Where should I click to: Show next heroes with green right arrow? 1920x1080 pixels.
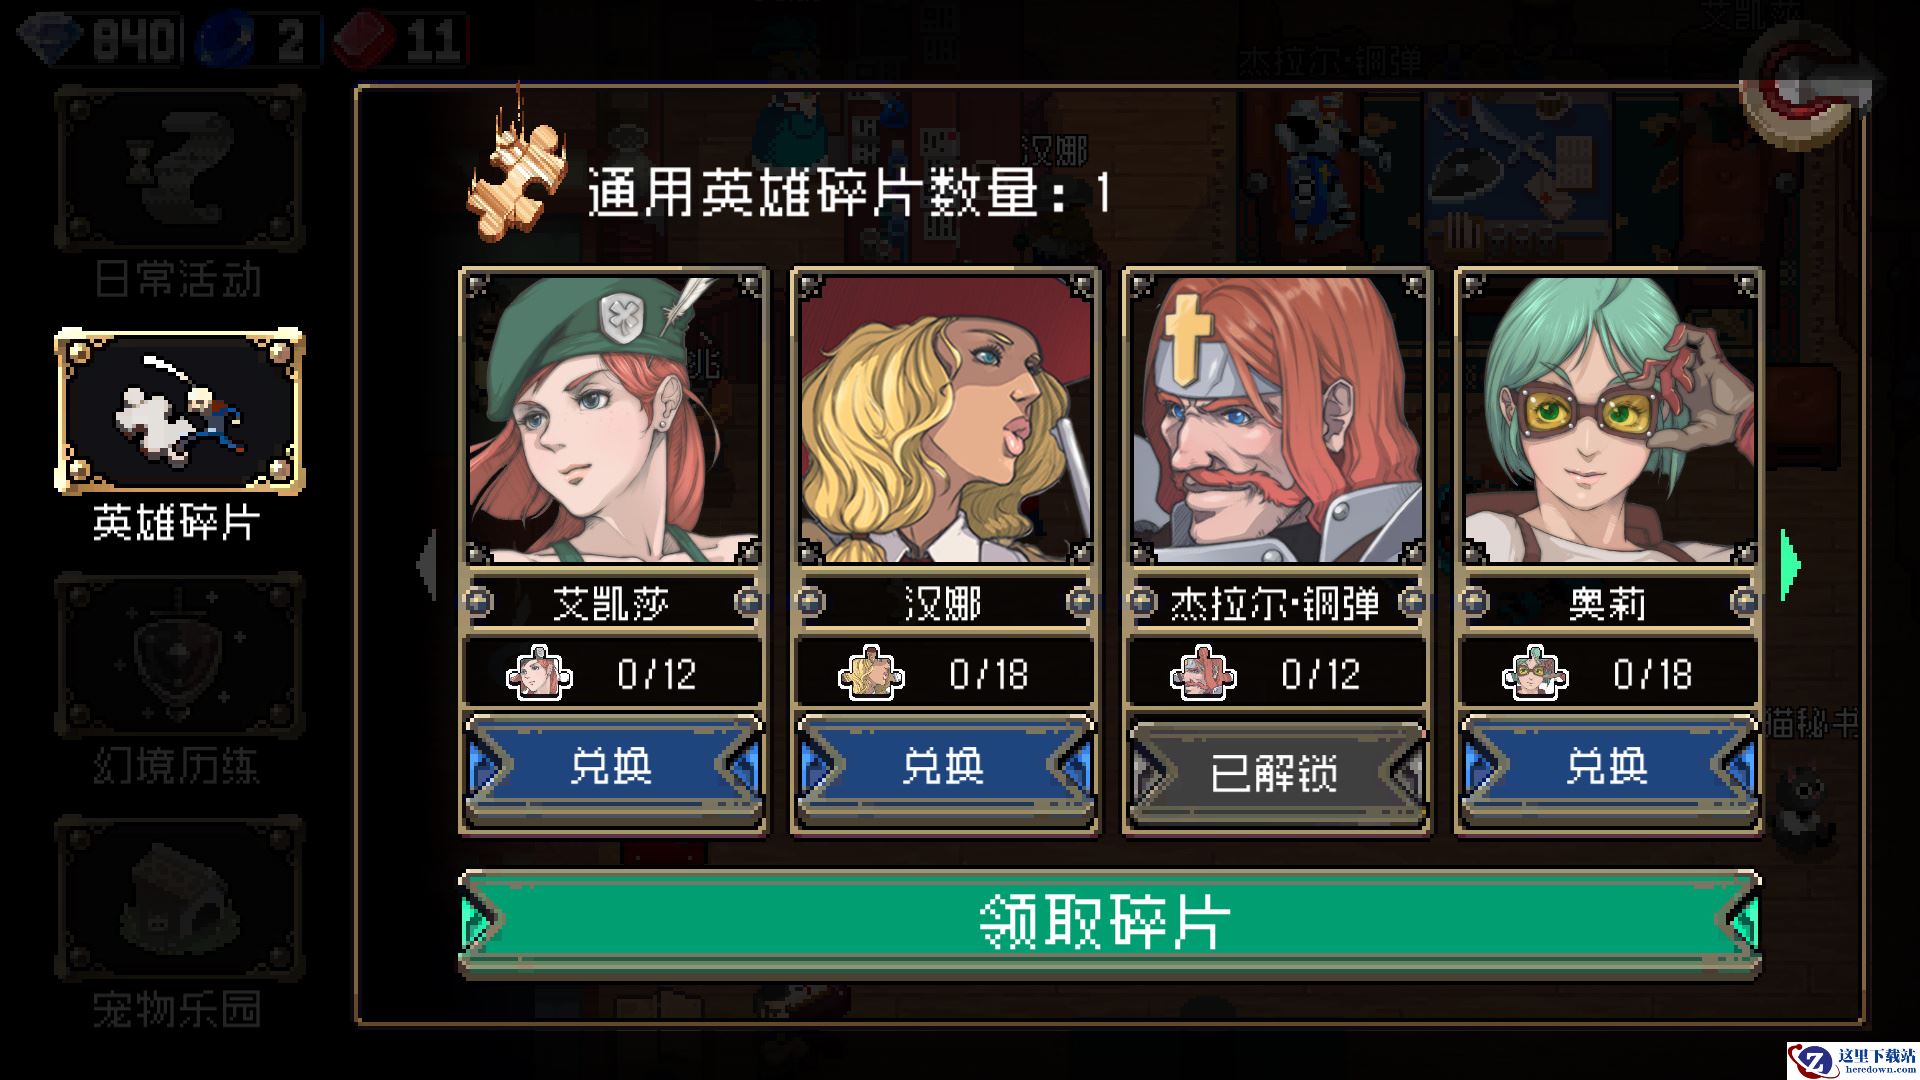click(1790, 565)
